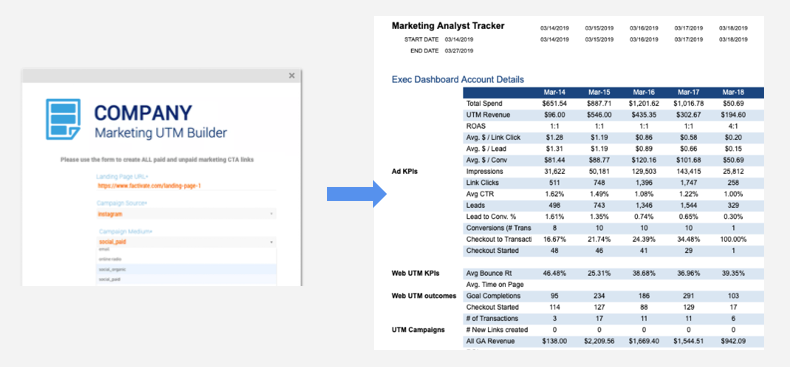Image resolution: width=790 pixels, height=367 pixels.
Task: Click the Avg. $ / Link Click label
Action: pyautogui.click(x=493, y=138)
